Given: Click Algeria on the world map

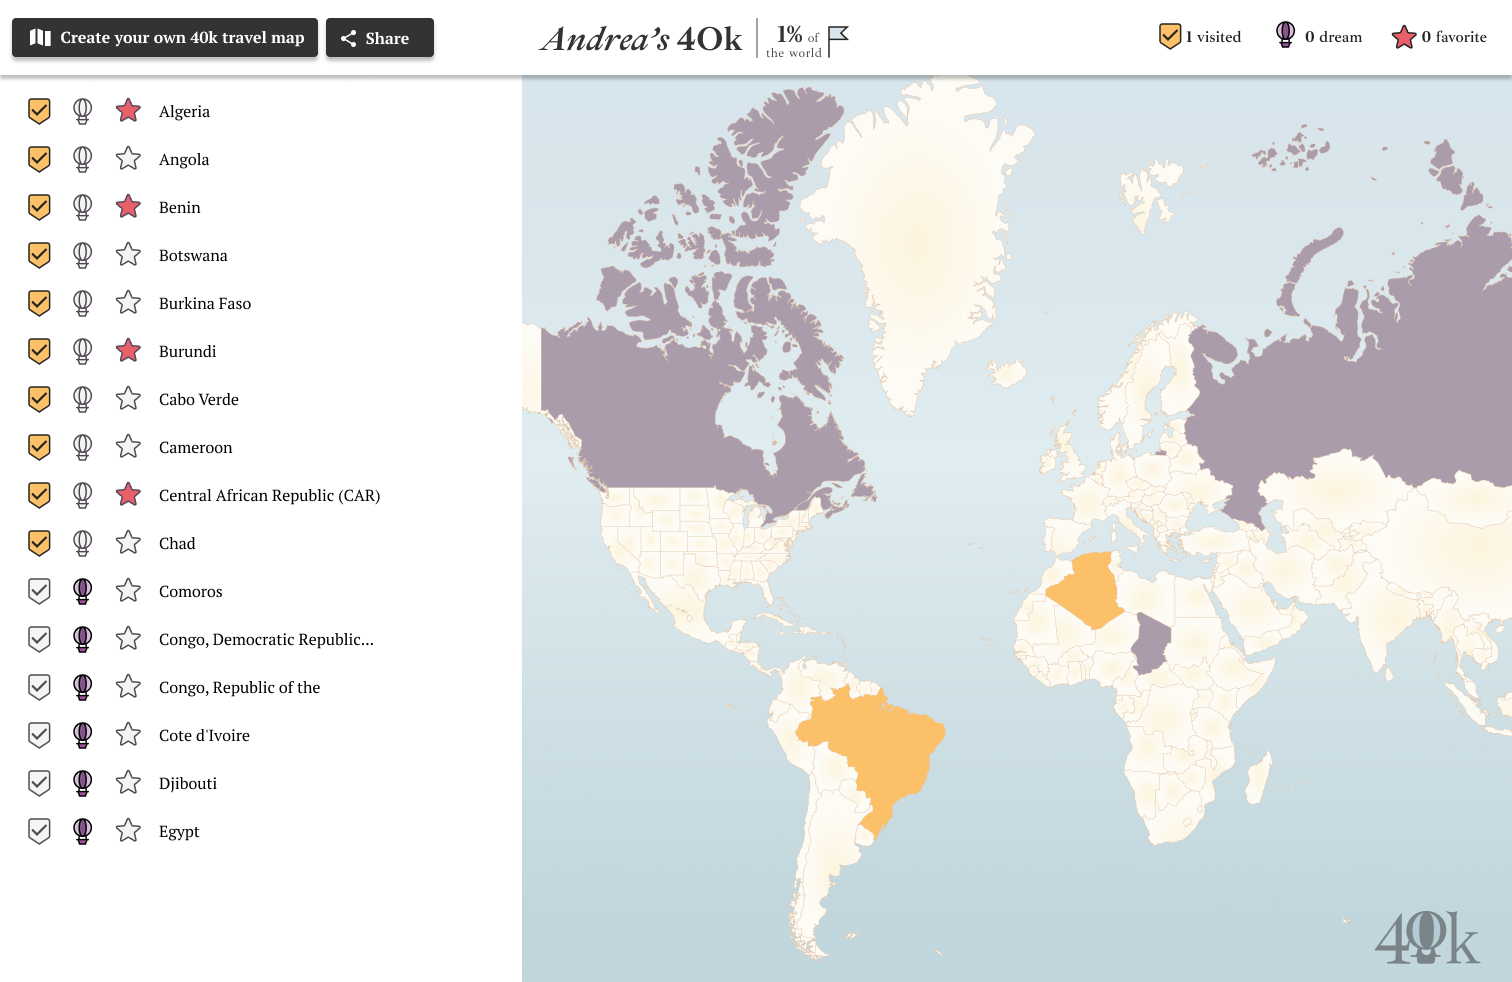Looking at the screenshot, I should [x=1088, y=590].
